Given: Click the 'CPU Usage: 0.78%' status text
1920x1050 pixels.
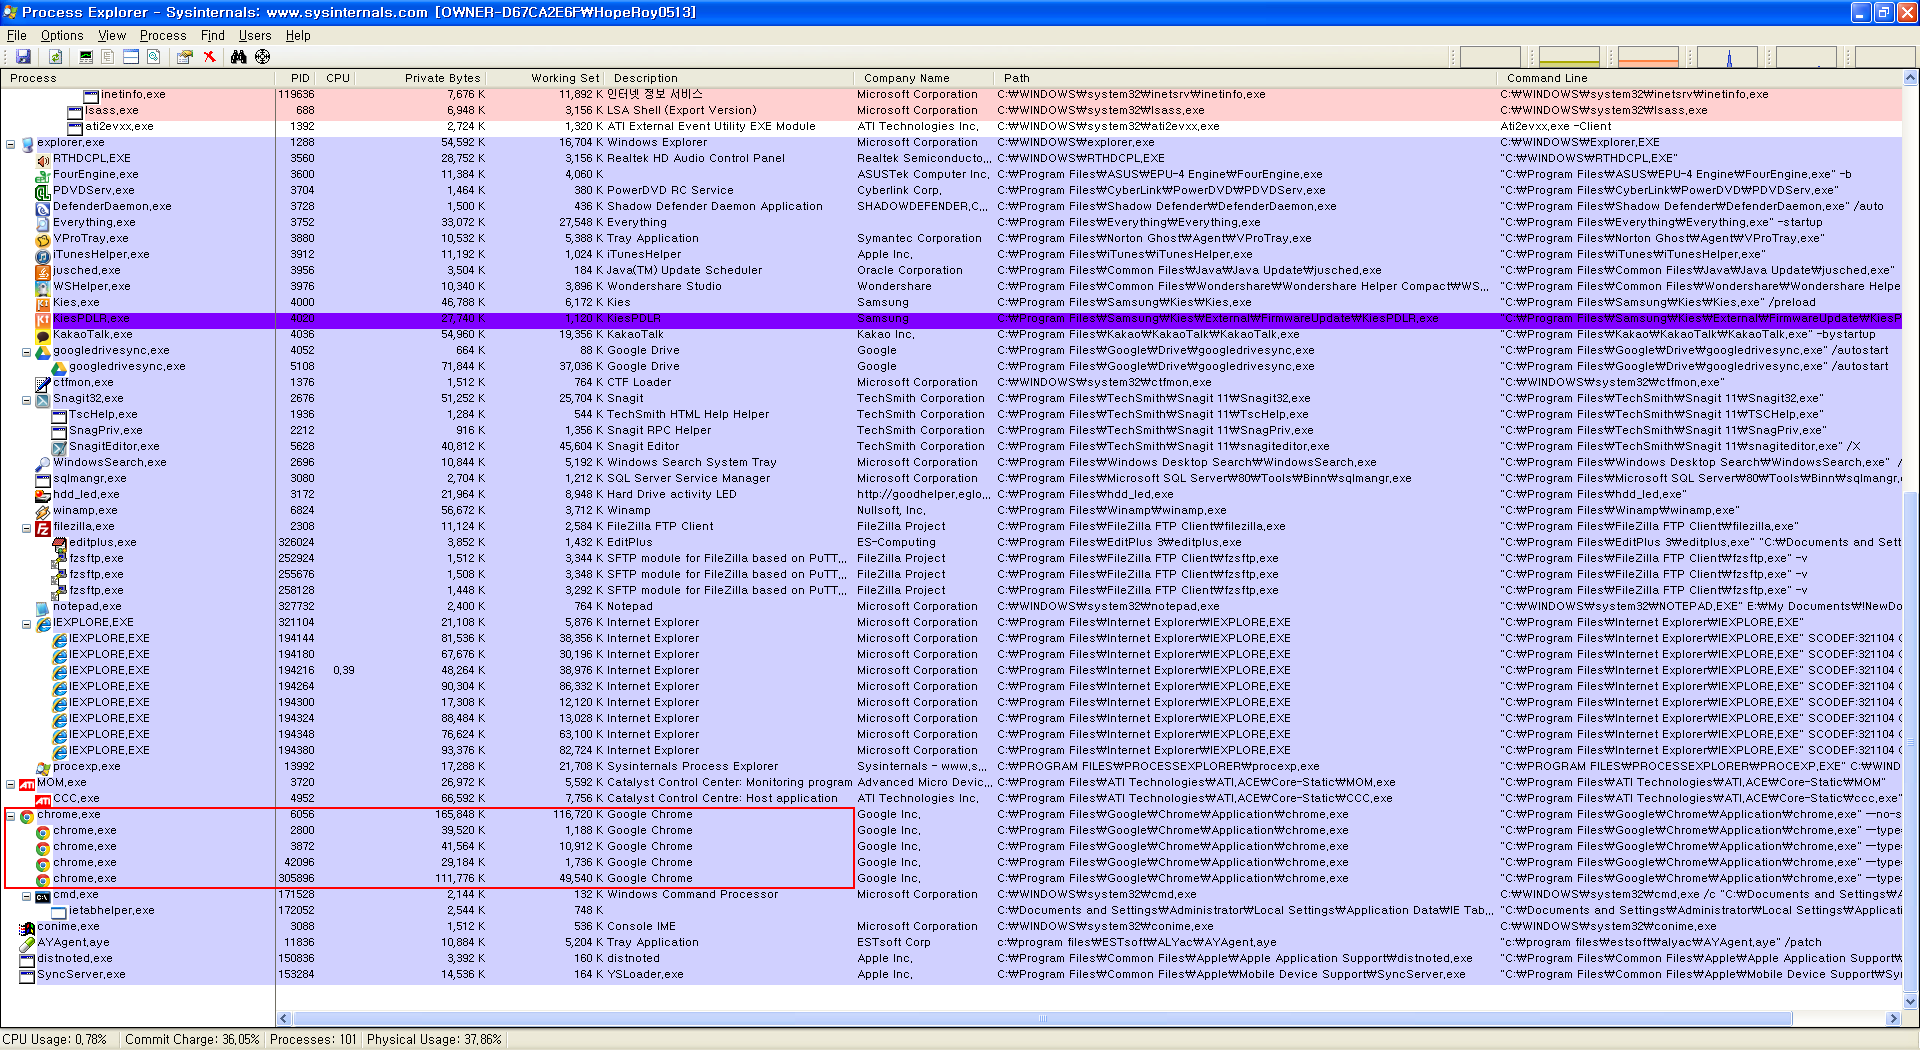Looking at the screenshot, I should click(55, 1040).
